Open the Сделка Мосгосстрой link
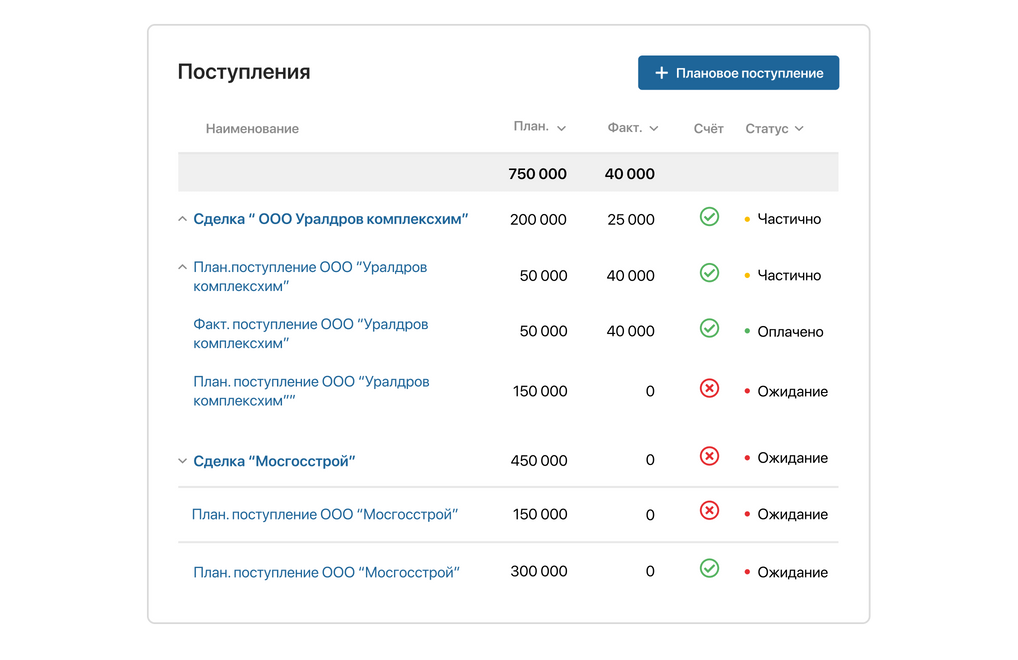This screenshot has height=660, width=1018. pos(276,459)
